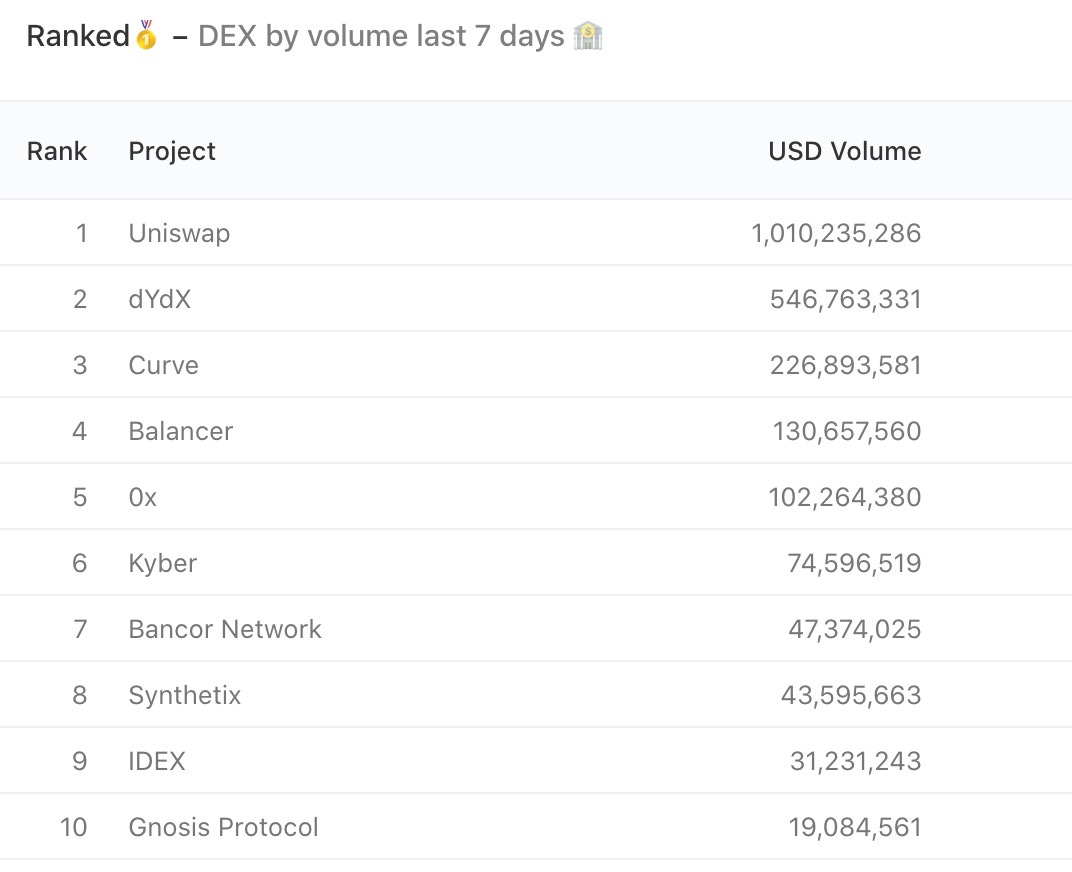Click rank number 7 in Bancor Network row
The height and width of the screenshot is (872, 1072).
pyautogui.click(x=80, y=629)
